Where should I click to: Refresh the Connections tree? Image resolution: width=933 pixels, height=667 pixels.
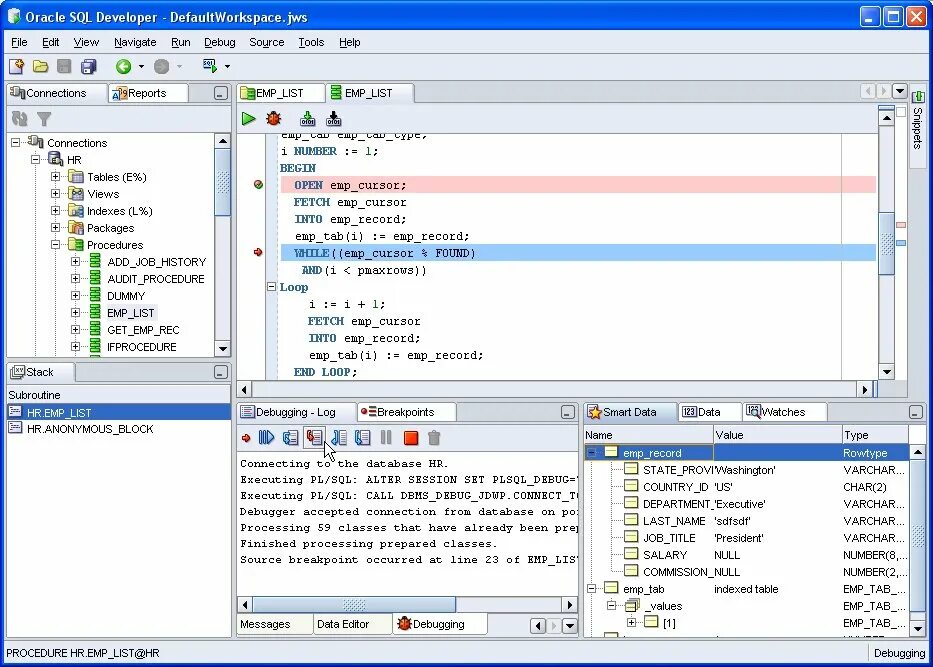20,118
